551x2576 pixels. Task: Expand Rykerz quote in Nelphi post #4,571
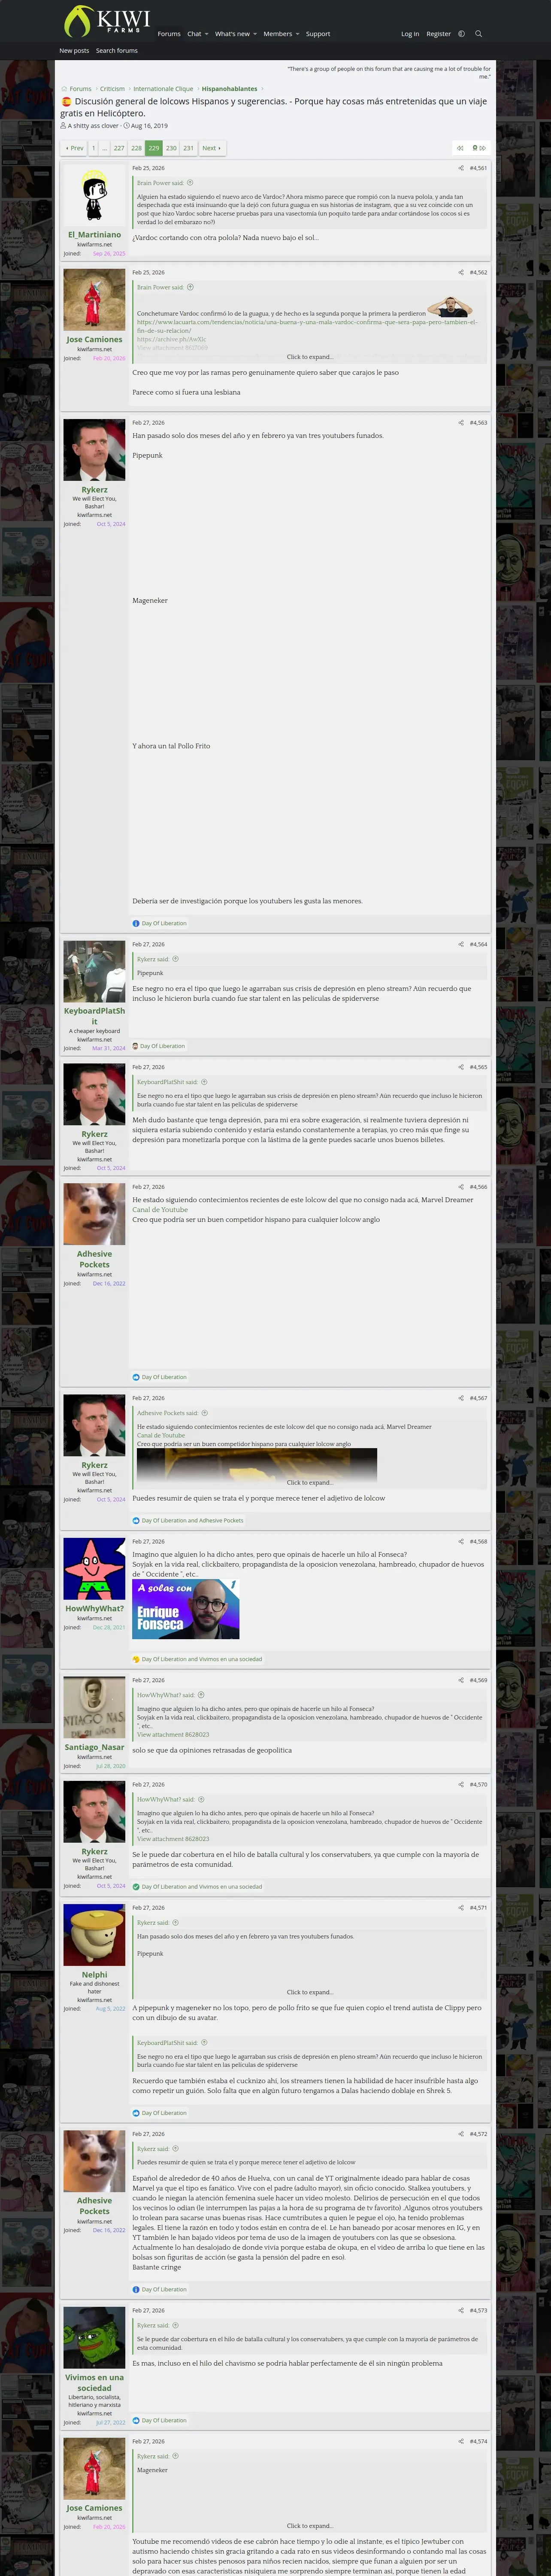pos(310,1992)
